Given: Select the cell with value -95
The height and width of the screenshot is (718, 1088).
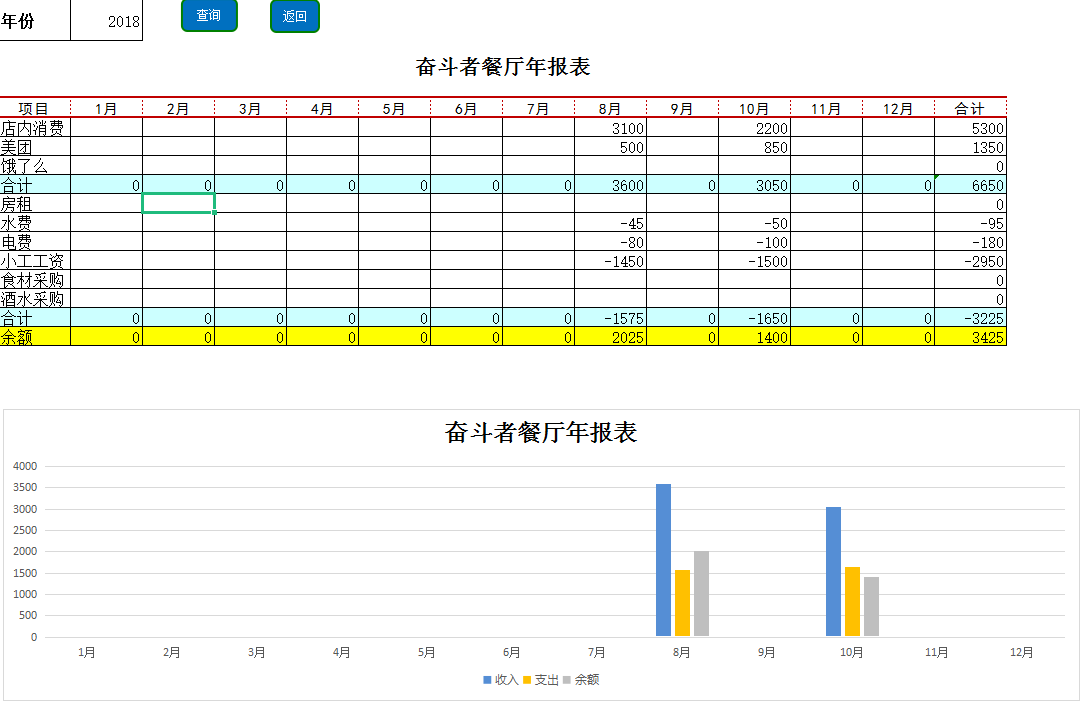Looking at the screenshot, I should [x=970, y=223].
